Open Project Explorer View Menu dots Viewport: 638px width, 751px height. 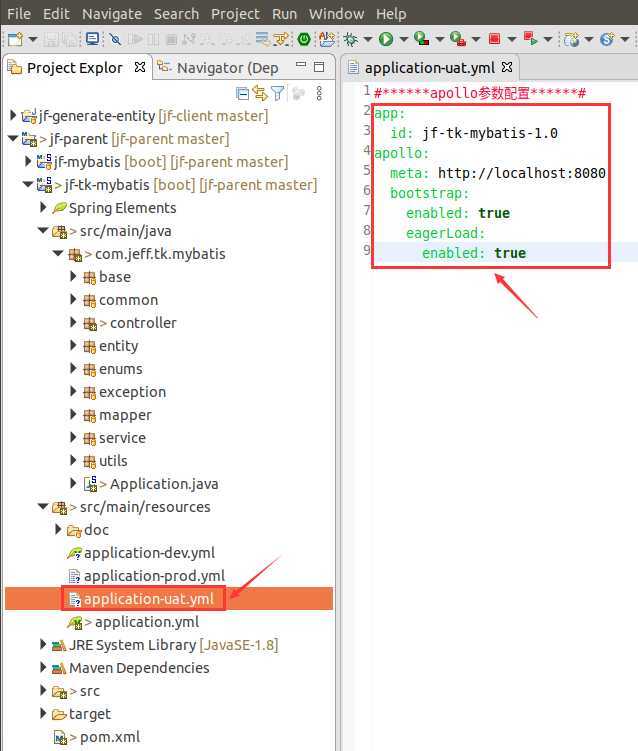tap(319, 93)
